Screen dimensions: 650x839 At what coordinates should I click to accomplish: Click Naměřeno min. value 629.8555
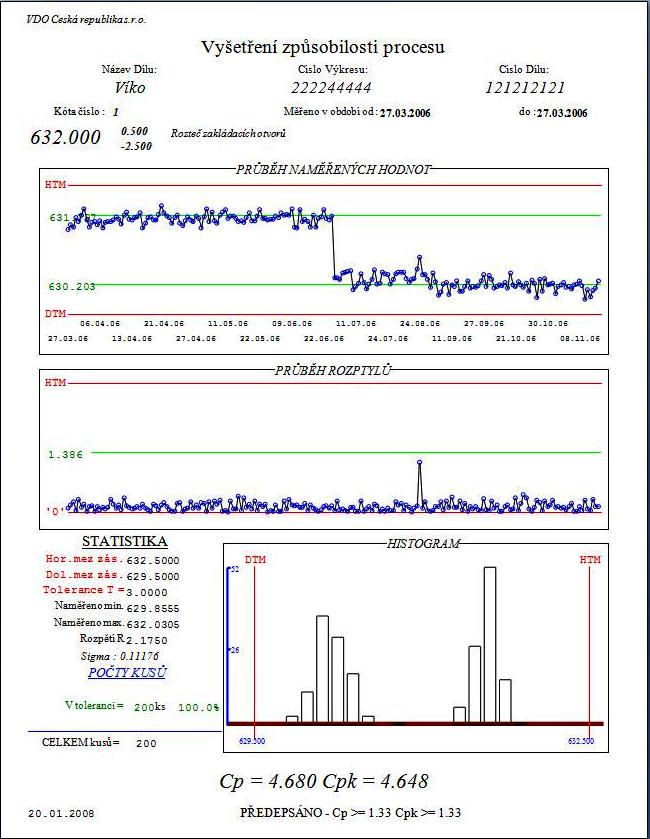[x=153, y=608]
